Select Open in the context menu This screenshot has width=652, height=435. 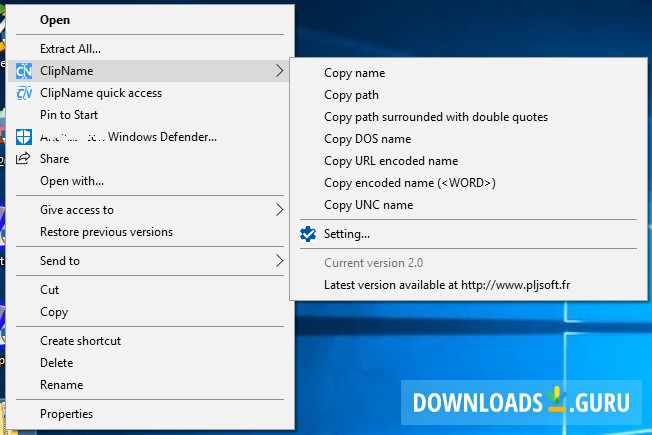pos(150,20)
